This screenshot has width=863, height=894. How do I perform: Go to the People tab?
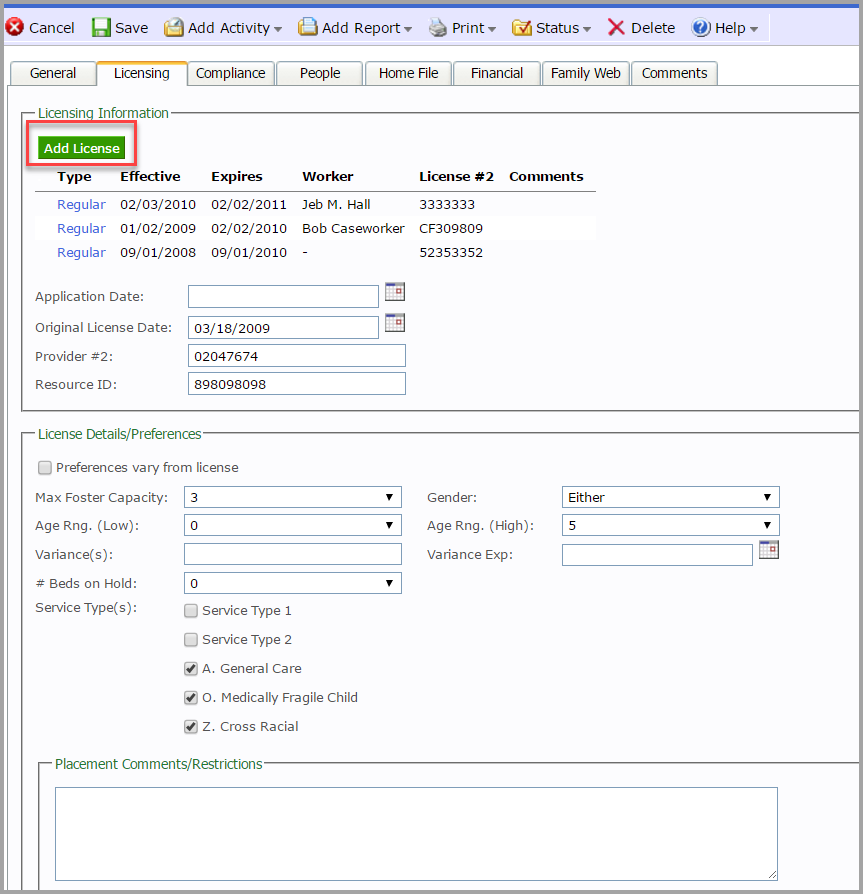320,74
